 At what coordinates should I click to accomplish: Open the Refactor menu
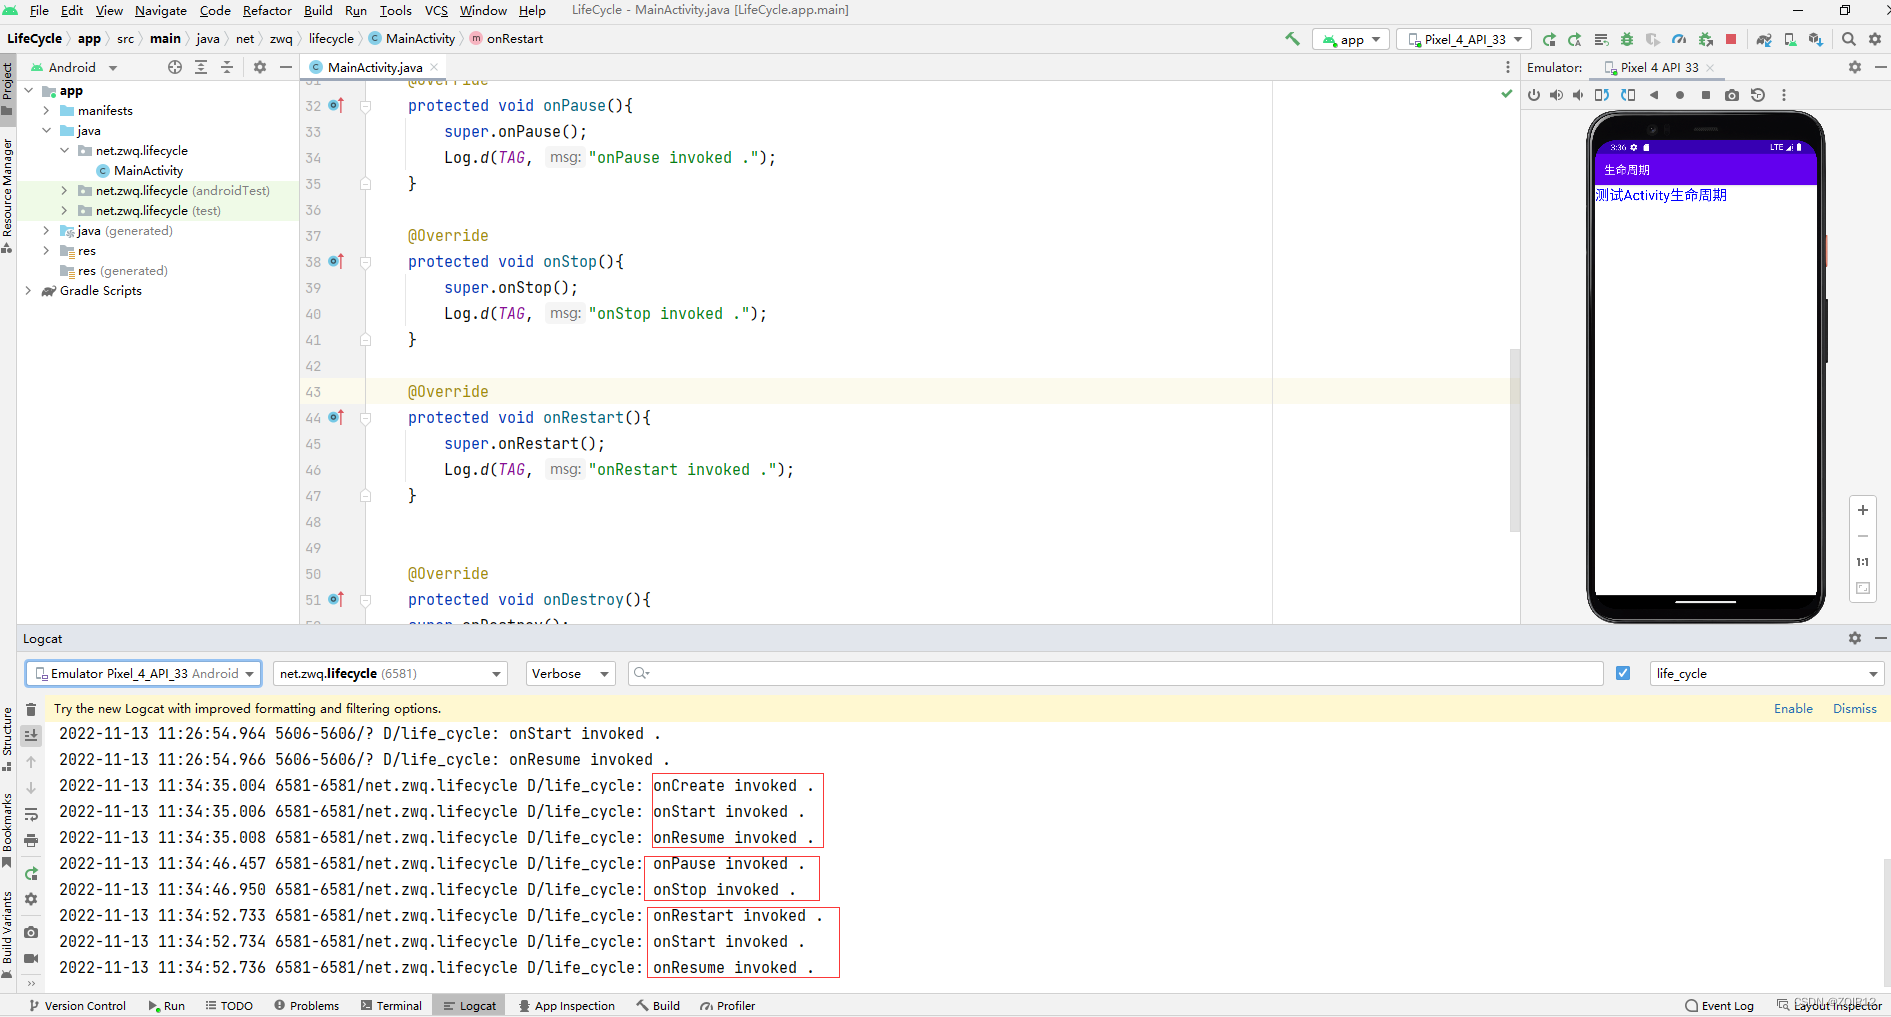point(267,10)
